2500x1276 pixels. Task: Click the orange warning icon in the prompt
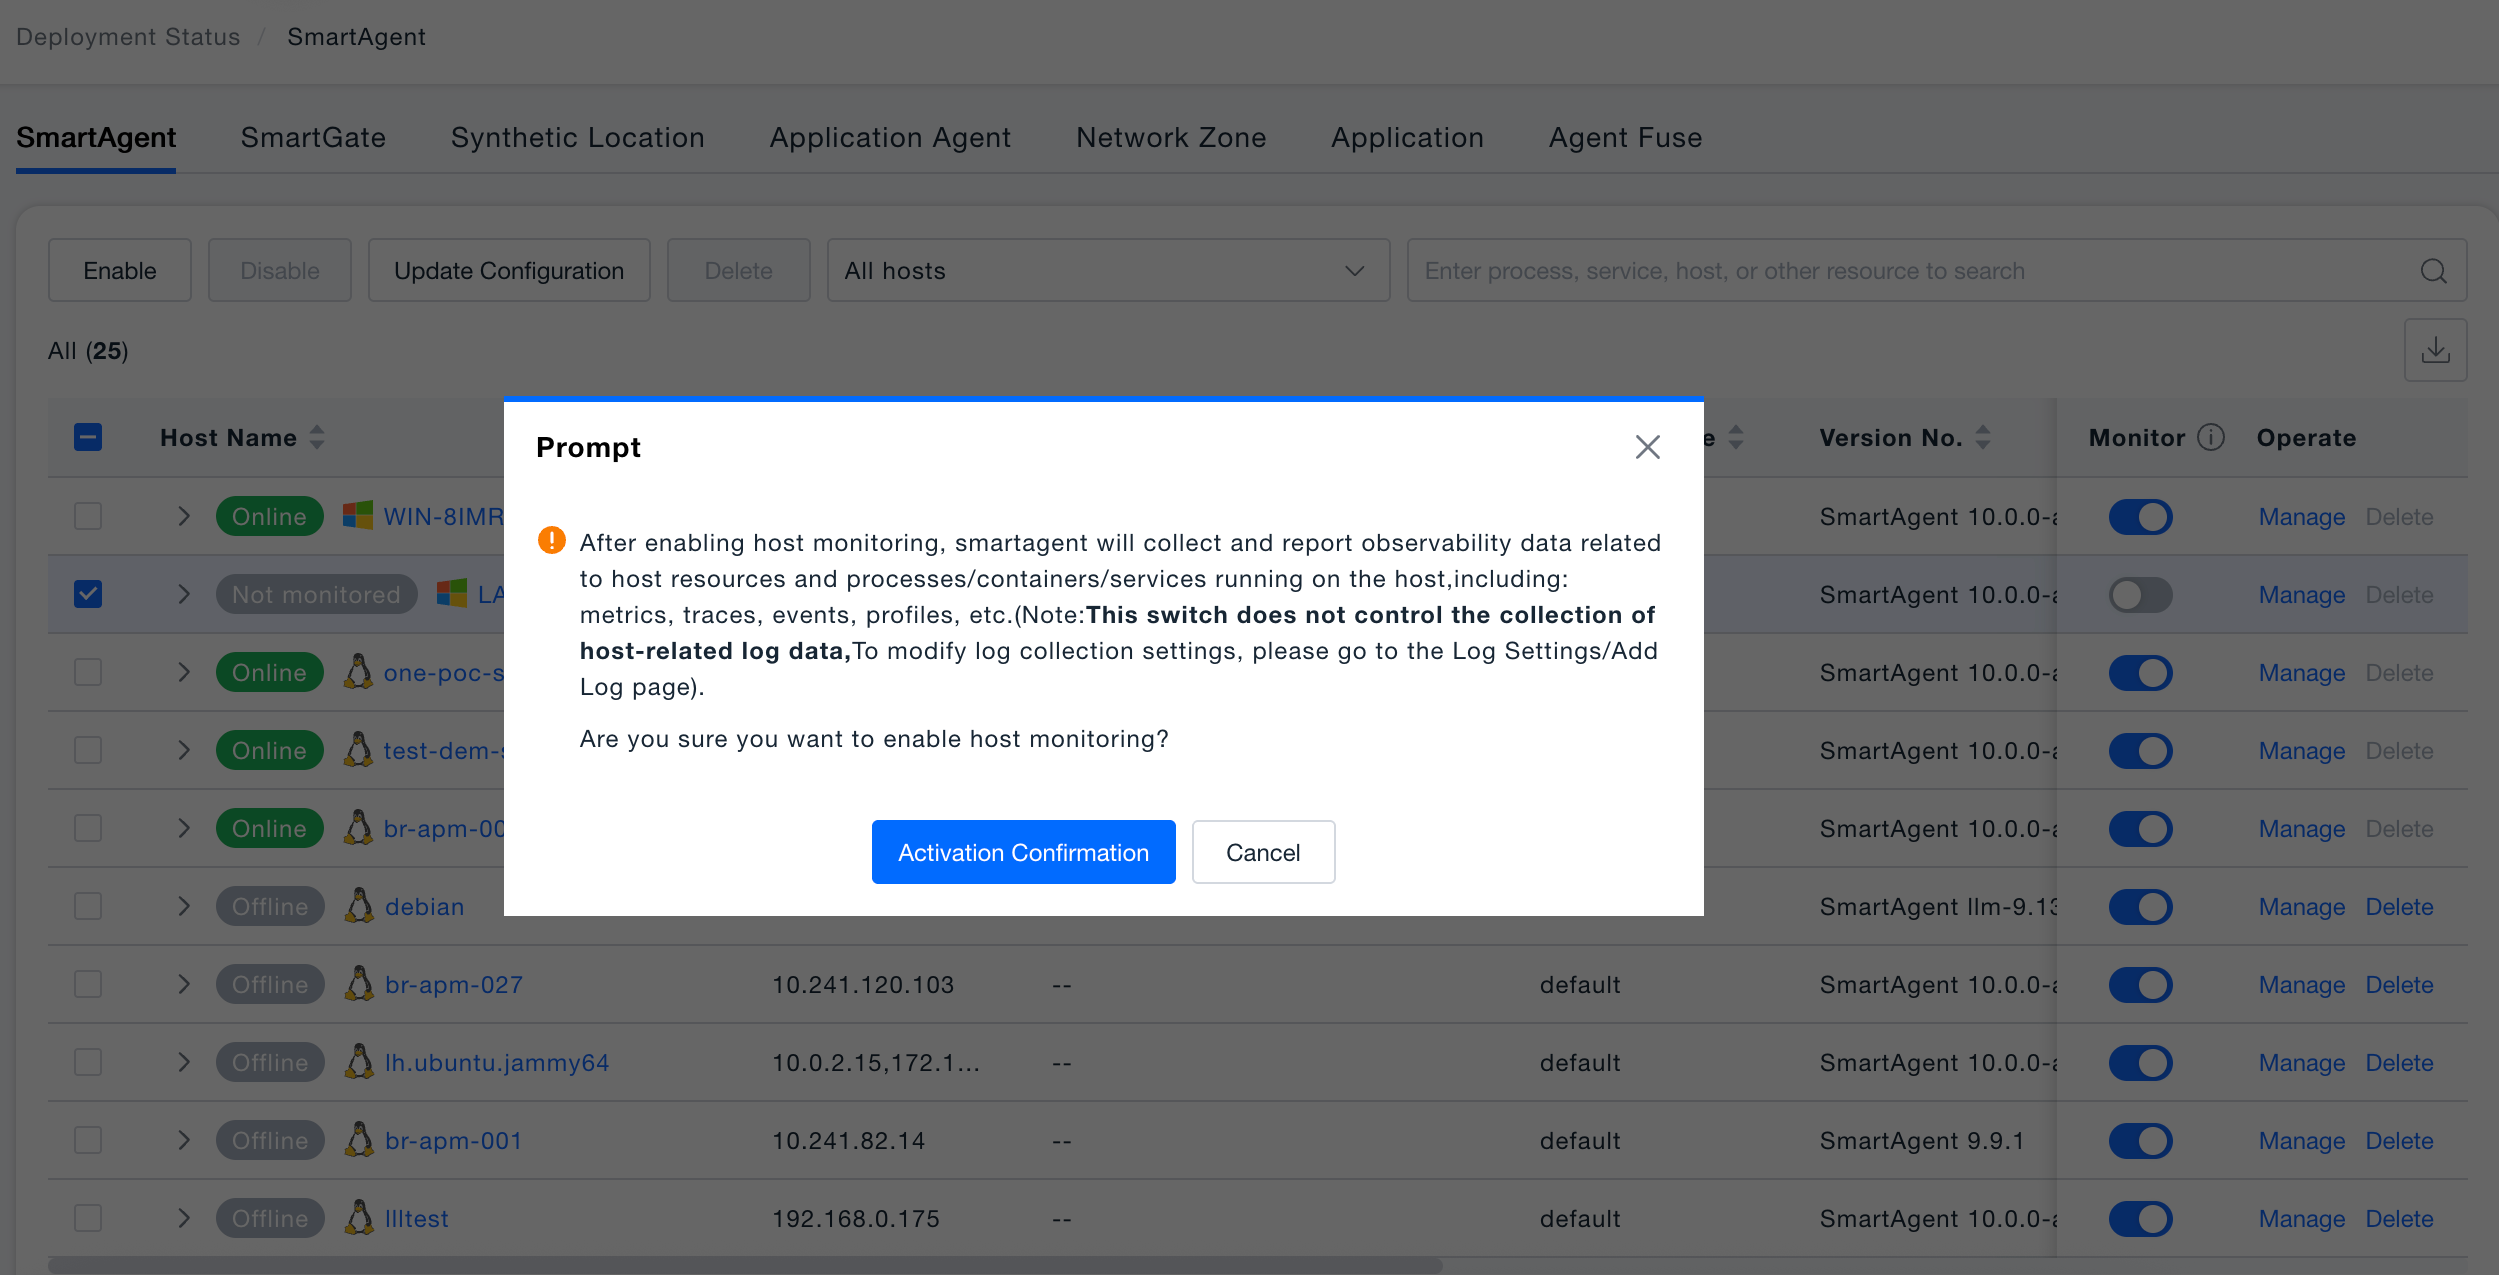551,540
